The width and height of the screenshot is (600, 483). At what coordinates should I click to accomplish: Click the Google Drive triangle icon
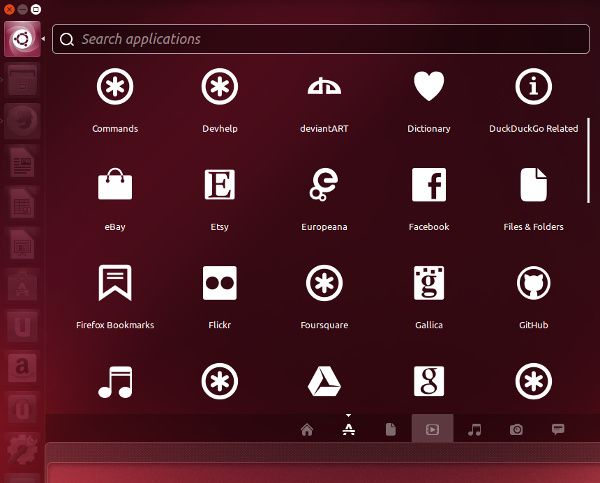pos(325,381)
